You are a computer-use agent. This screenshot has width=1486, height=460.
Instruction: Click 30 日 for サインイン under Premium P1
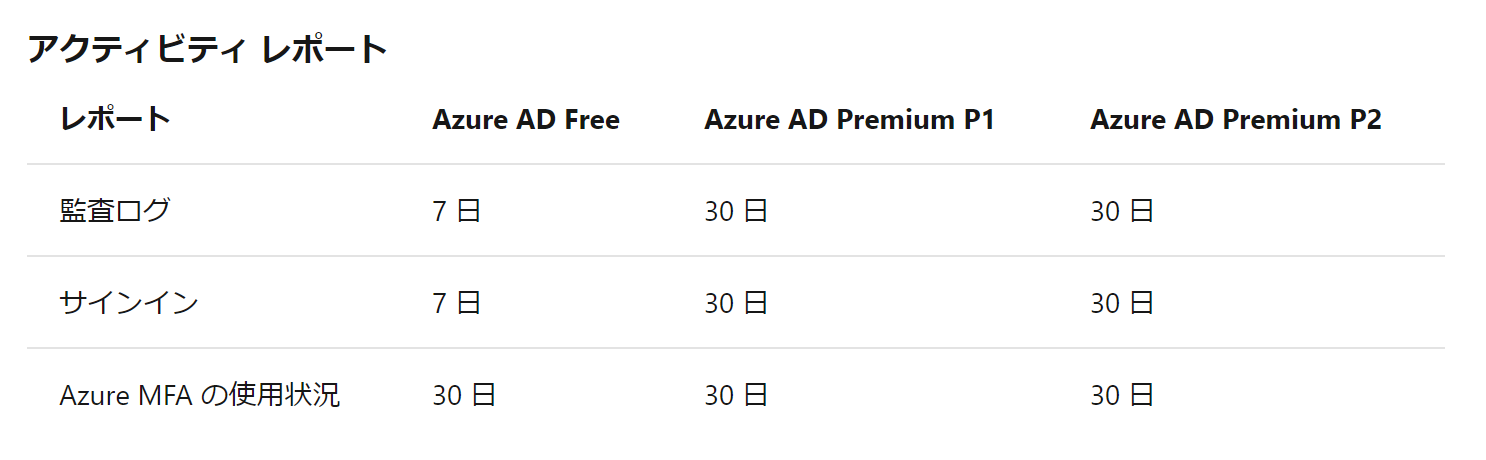[x=736, y=303]
